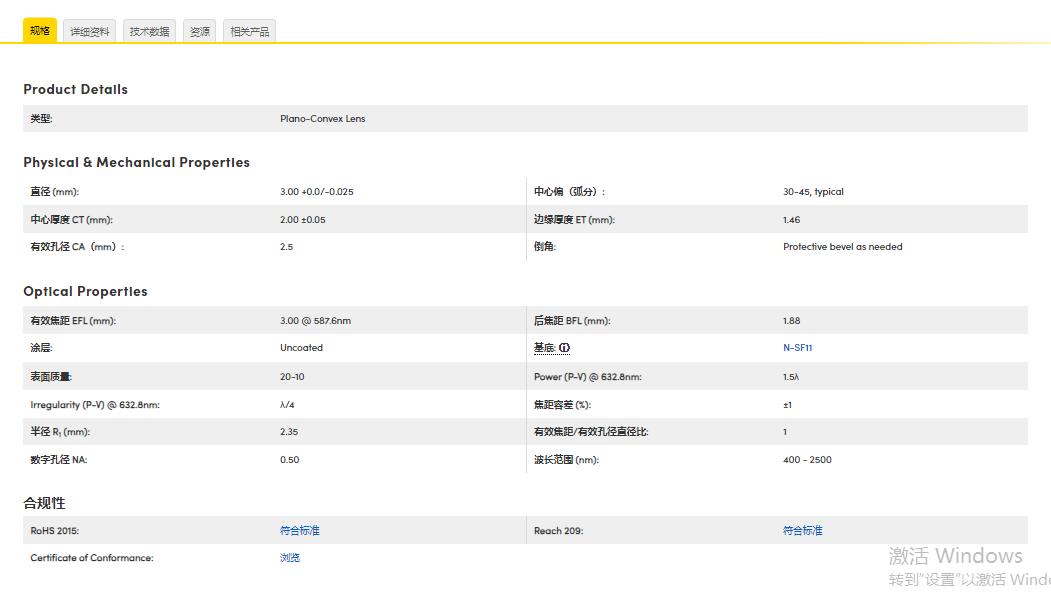Go to the 资源 tab
Viewport: 1051px width, 602px height.
pos(199,31)
